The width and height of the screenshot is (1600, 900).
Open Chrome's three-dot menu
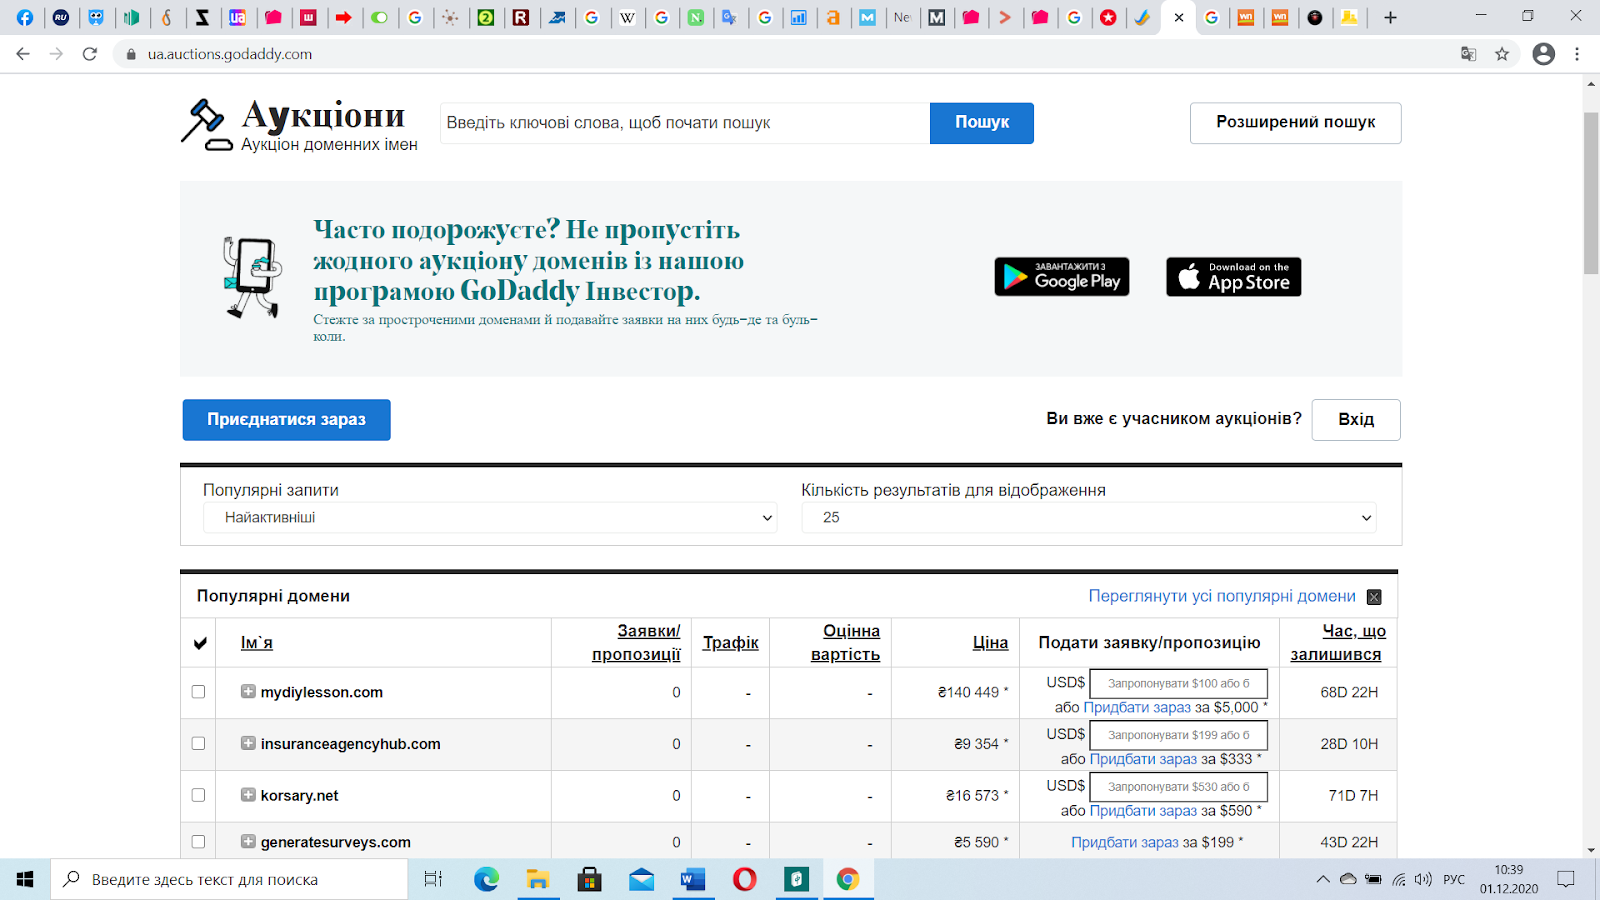coord(1577,54)
